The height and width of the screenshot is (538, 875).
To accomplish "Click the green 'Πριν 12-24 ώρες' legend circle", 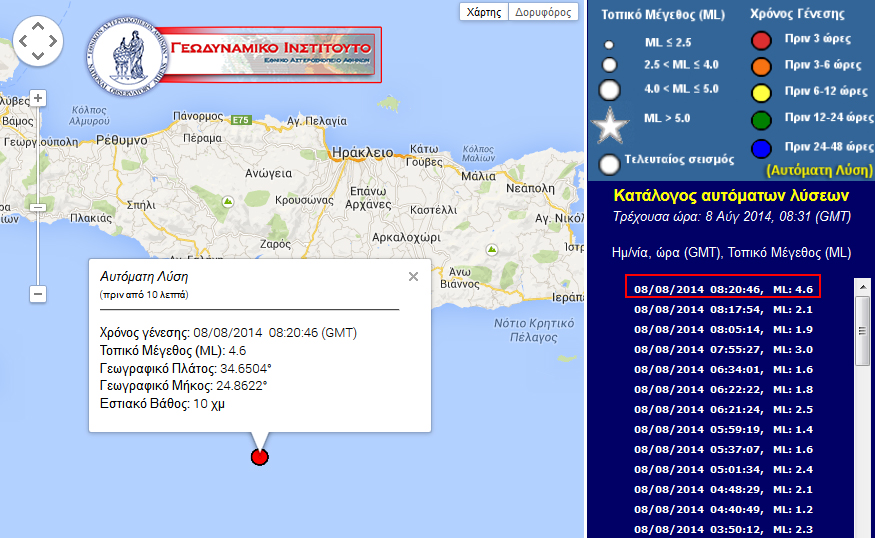I will click(761, 121).
